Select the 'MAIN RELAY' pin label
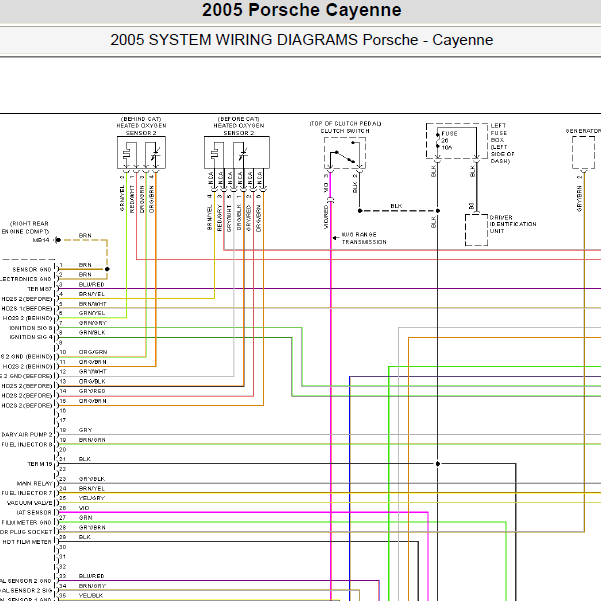Viewport: 601px width, 601px height. [34, 484]
